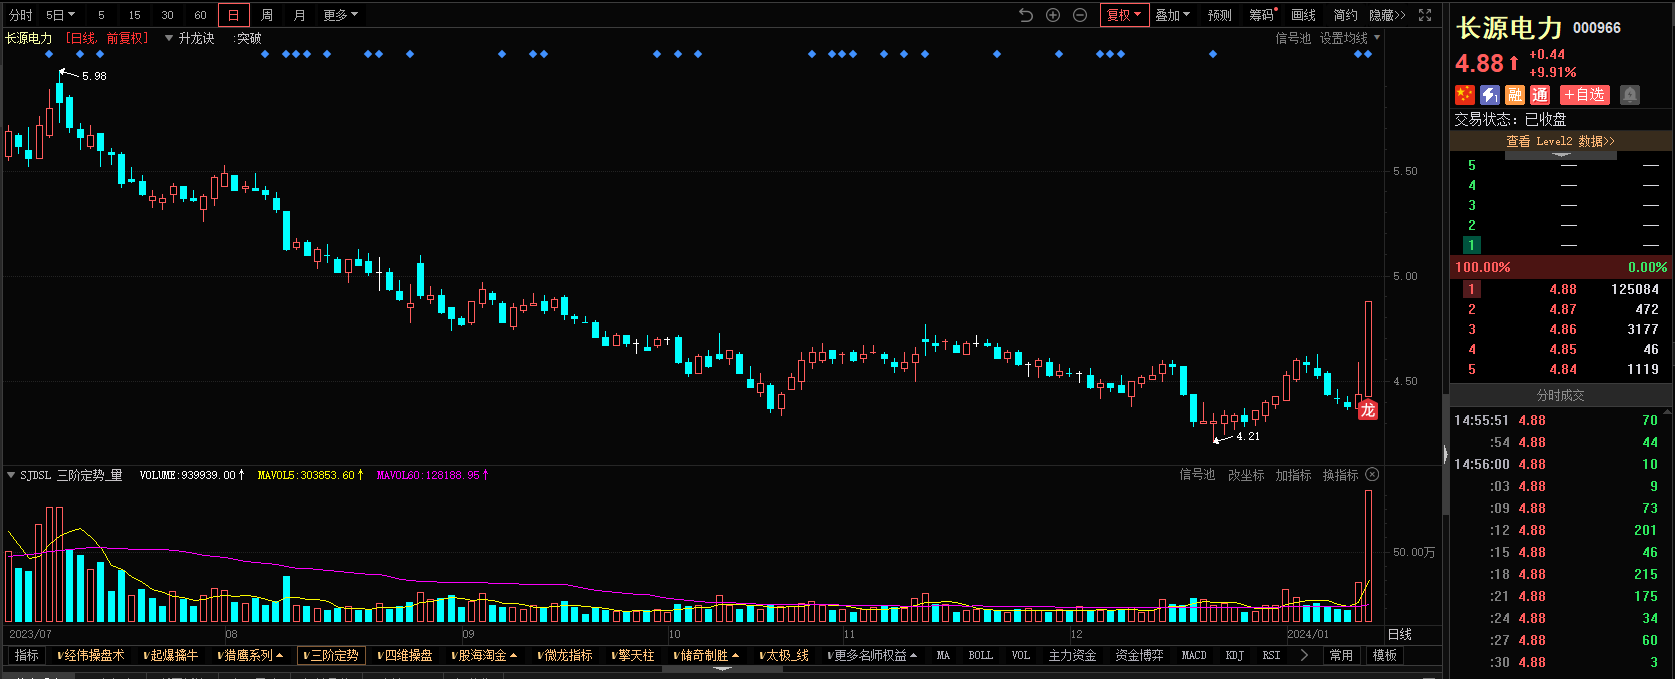Expand 股海淘金 submenu
The height and width of the screenshot is (679, 1675).
(485, 655)
